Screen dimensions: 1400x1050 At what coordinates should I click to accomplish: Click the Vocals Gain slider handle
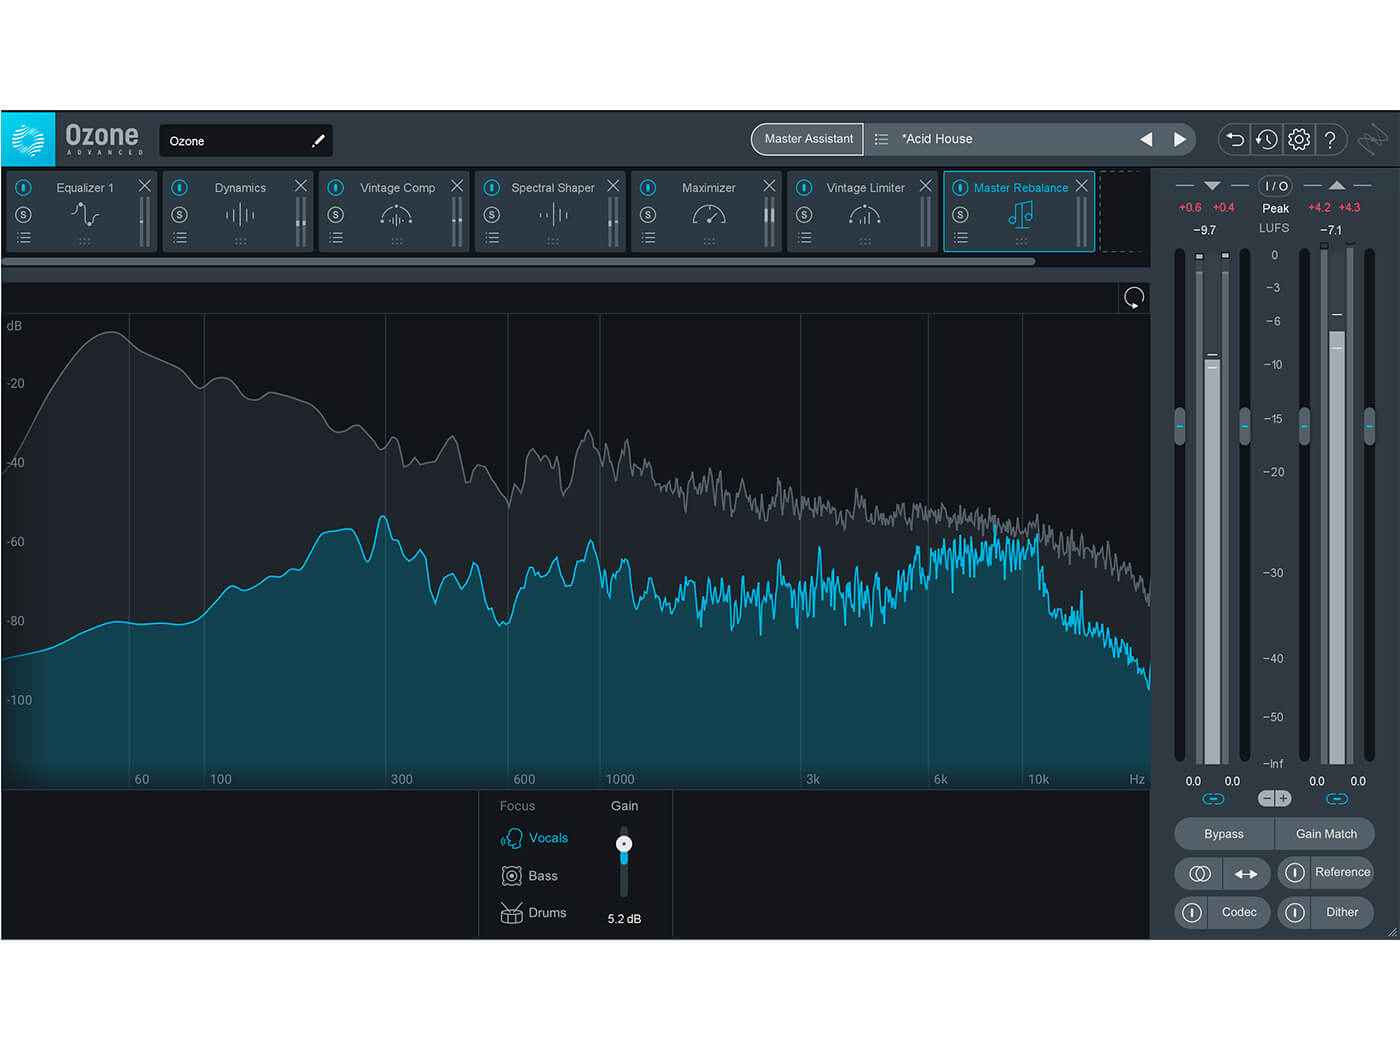(x=624, y=844)
